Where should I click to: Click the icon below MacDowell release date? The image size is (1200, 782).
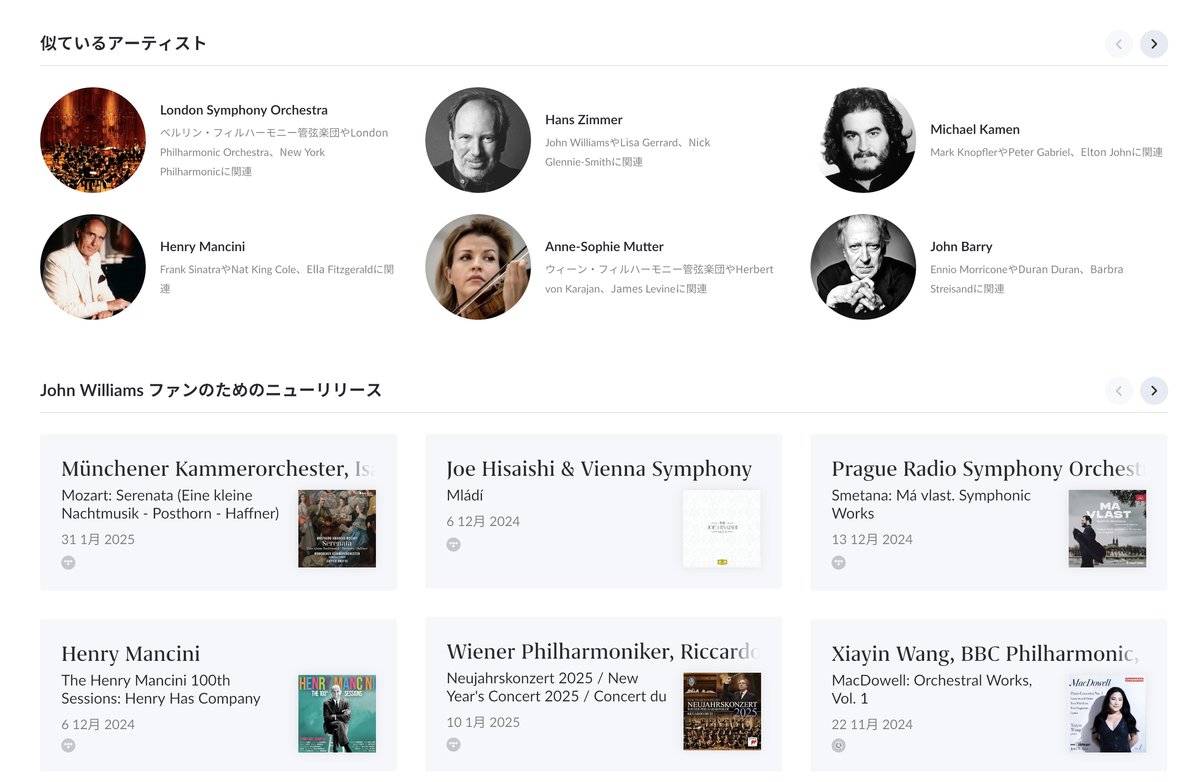(838, 745)
